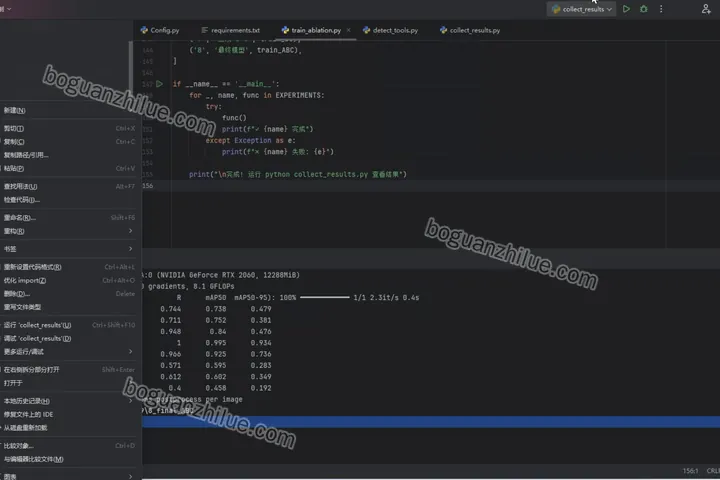Expand the 书签 submenu
The height and width of the screenshot is (480, 720).
[x=69, y=249]
